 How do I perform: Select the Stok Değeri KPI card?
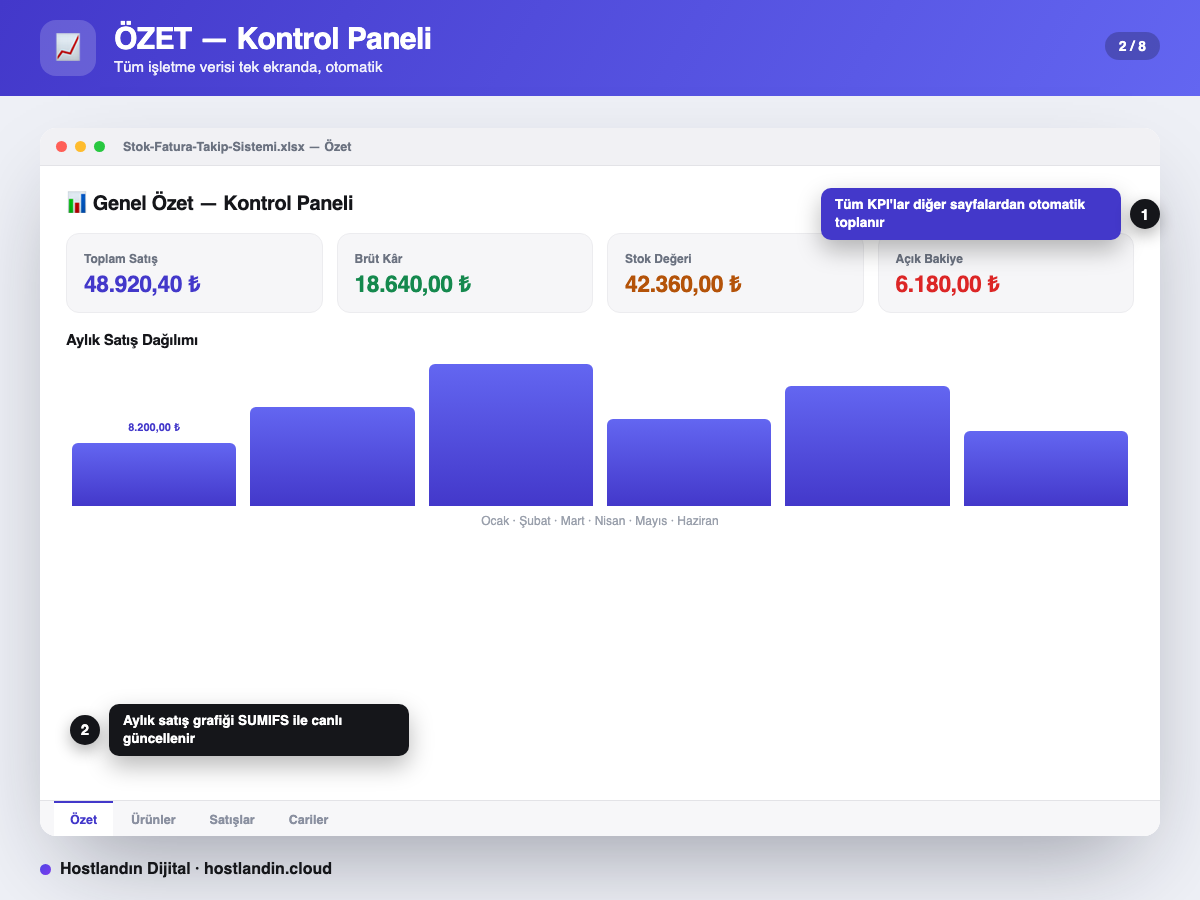[735, 273]
